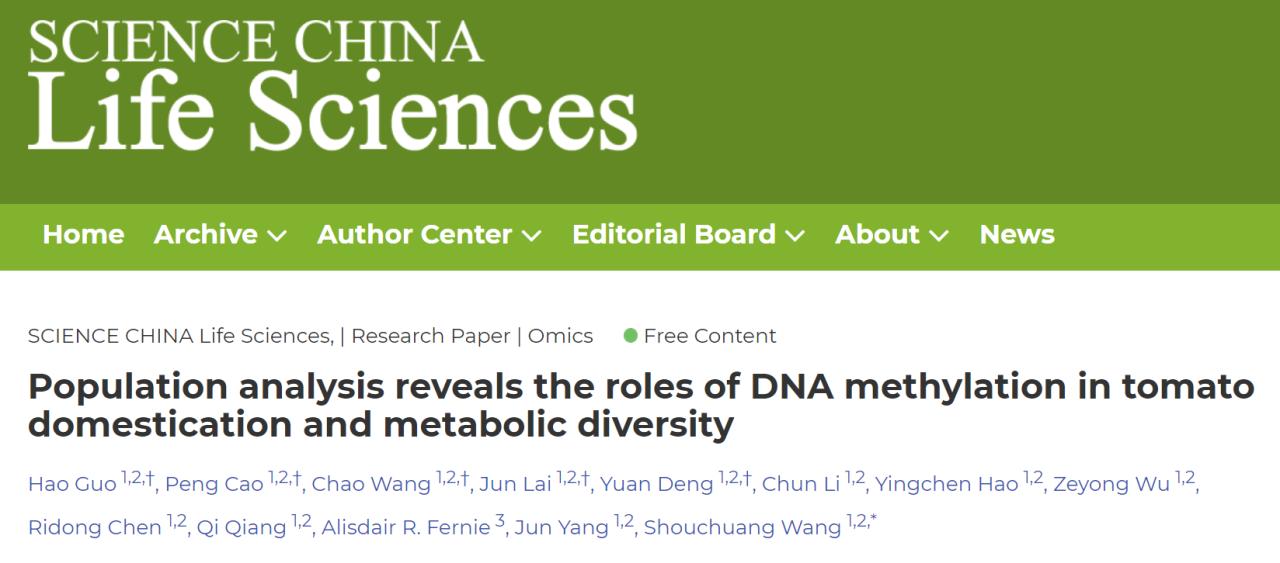
Task: Open author Yuan Deng link
Action: click(x=656, y=484)
